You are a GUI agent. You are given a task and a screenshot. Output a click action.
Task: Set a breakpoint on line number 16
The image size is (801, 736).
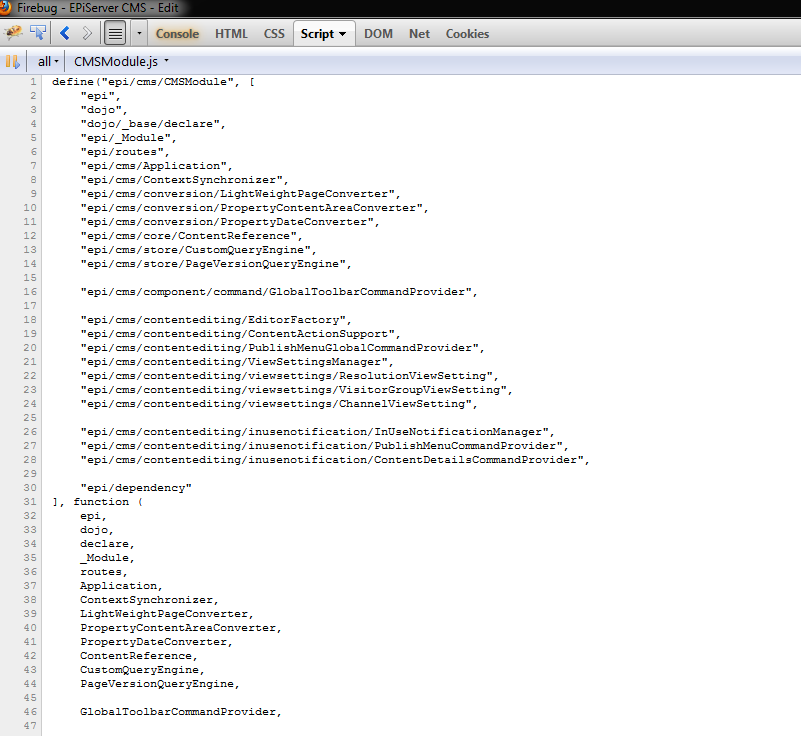pos(30,292)
